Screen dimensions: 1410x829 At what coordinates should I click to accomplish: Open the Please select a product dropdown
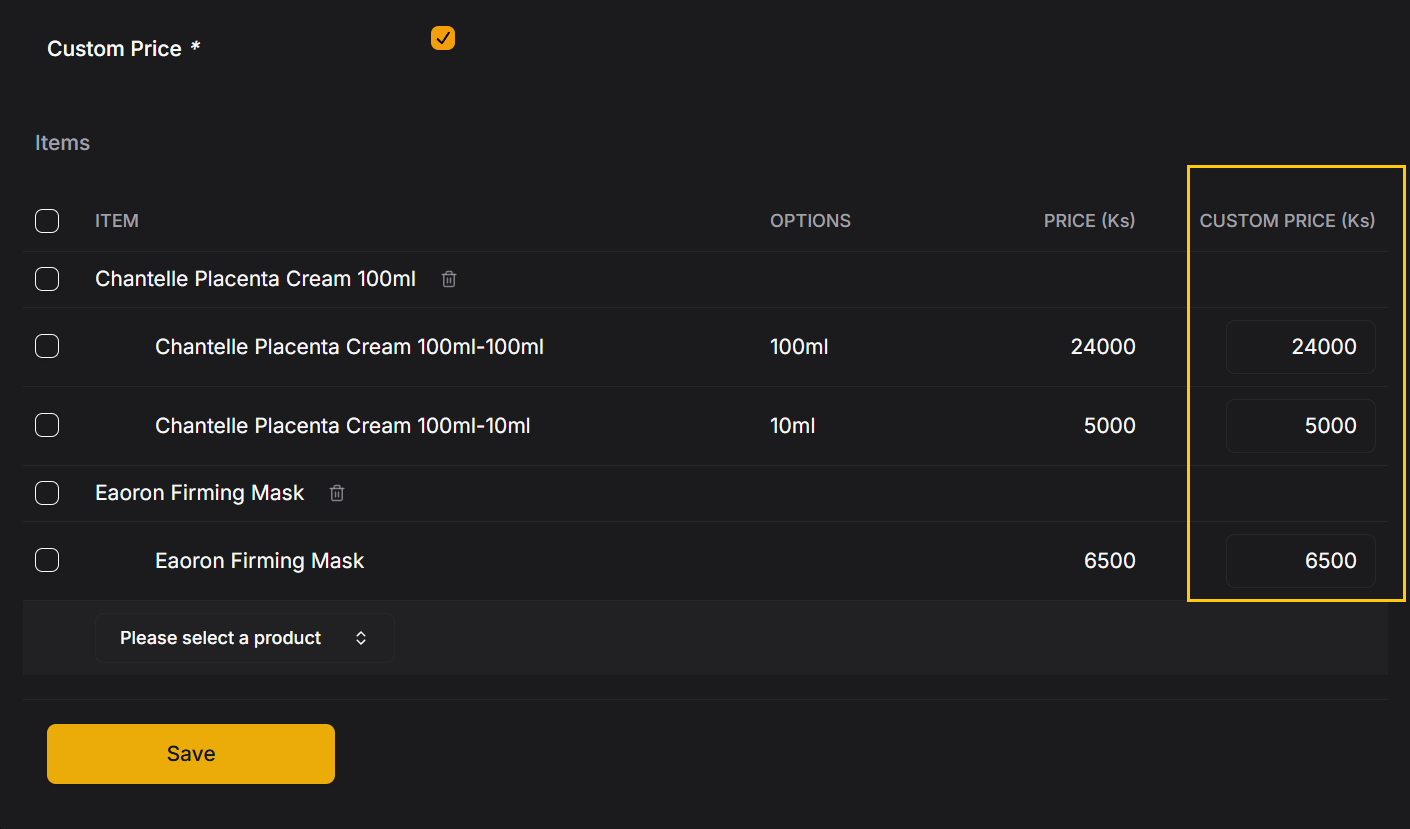click(x=245, y=638)
